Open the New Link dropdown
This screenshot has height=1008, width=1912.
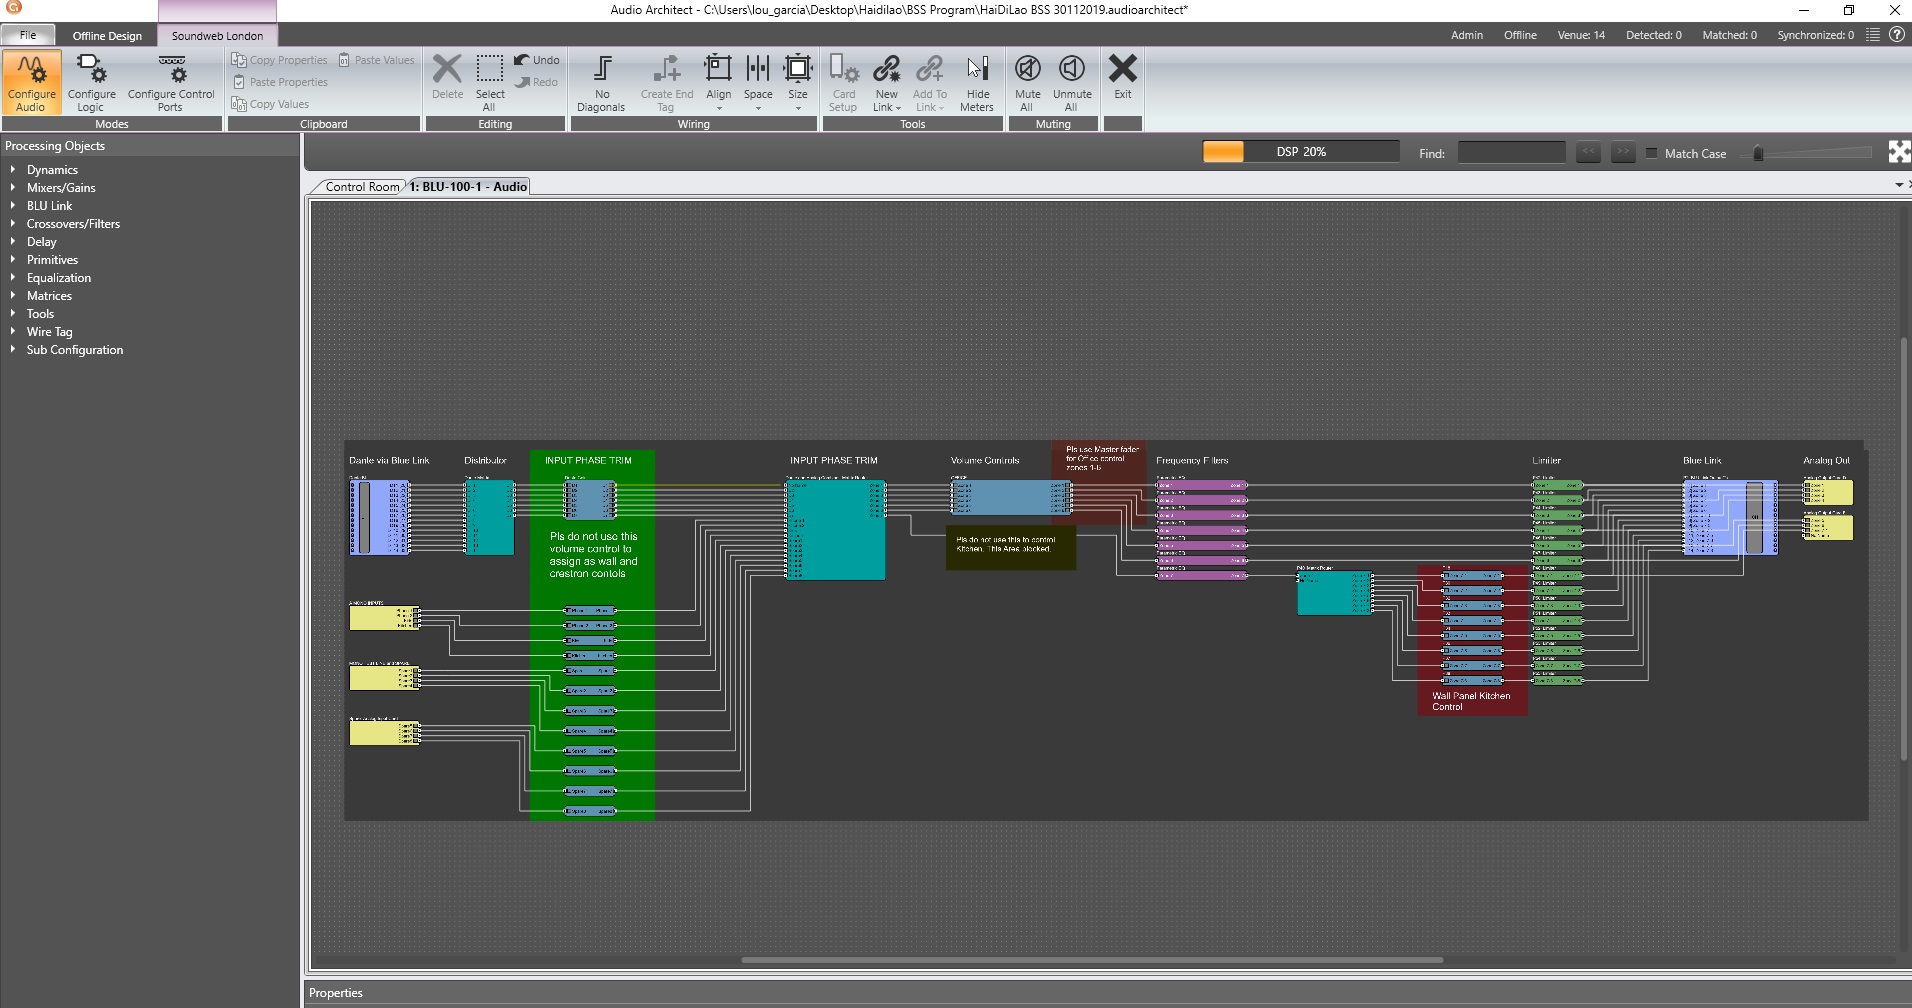click(887, 107)
